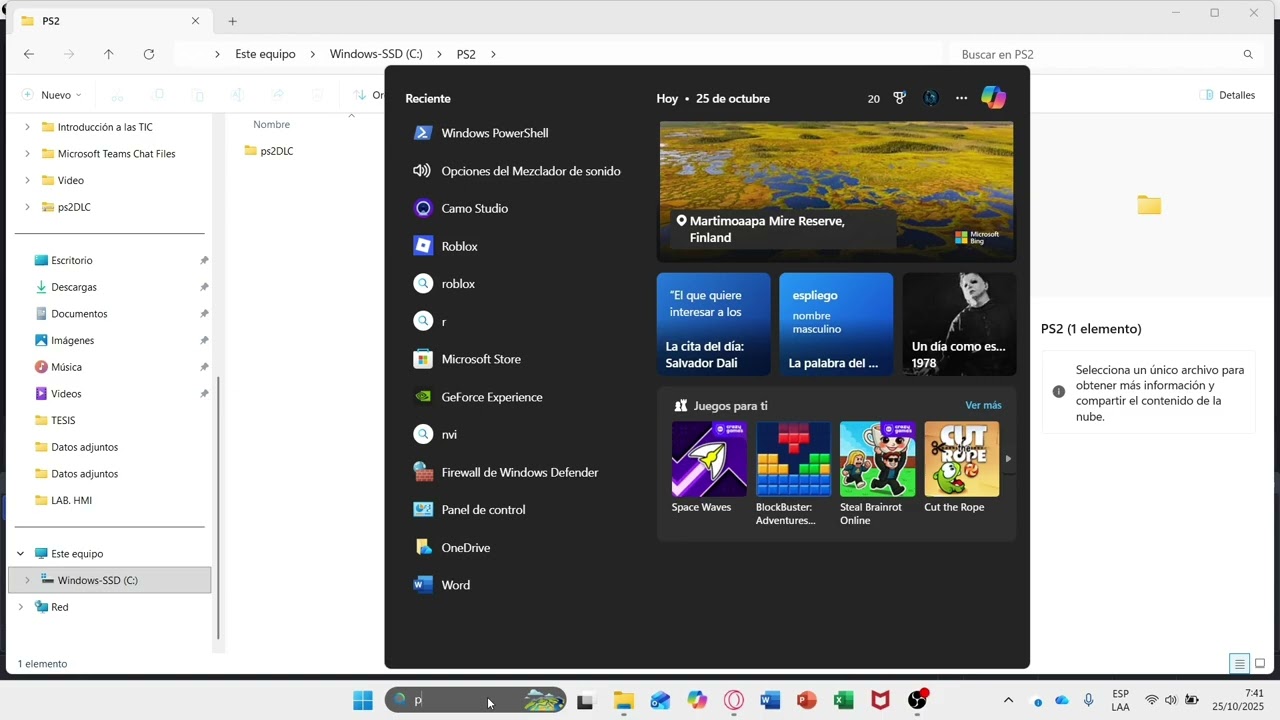Click the taskbar search box

tap(476, 700)
